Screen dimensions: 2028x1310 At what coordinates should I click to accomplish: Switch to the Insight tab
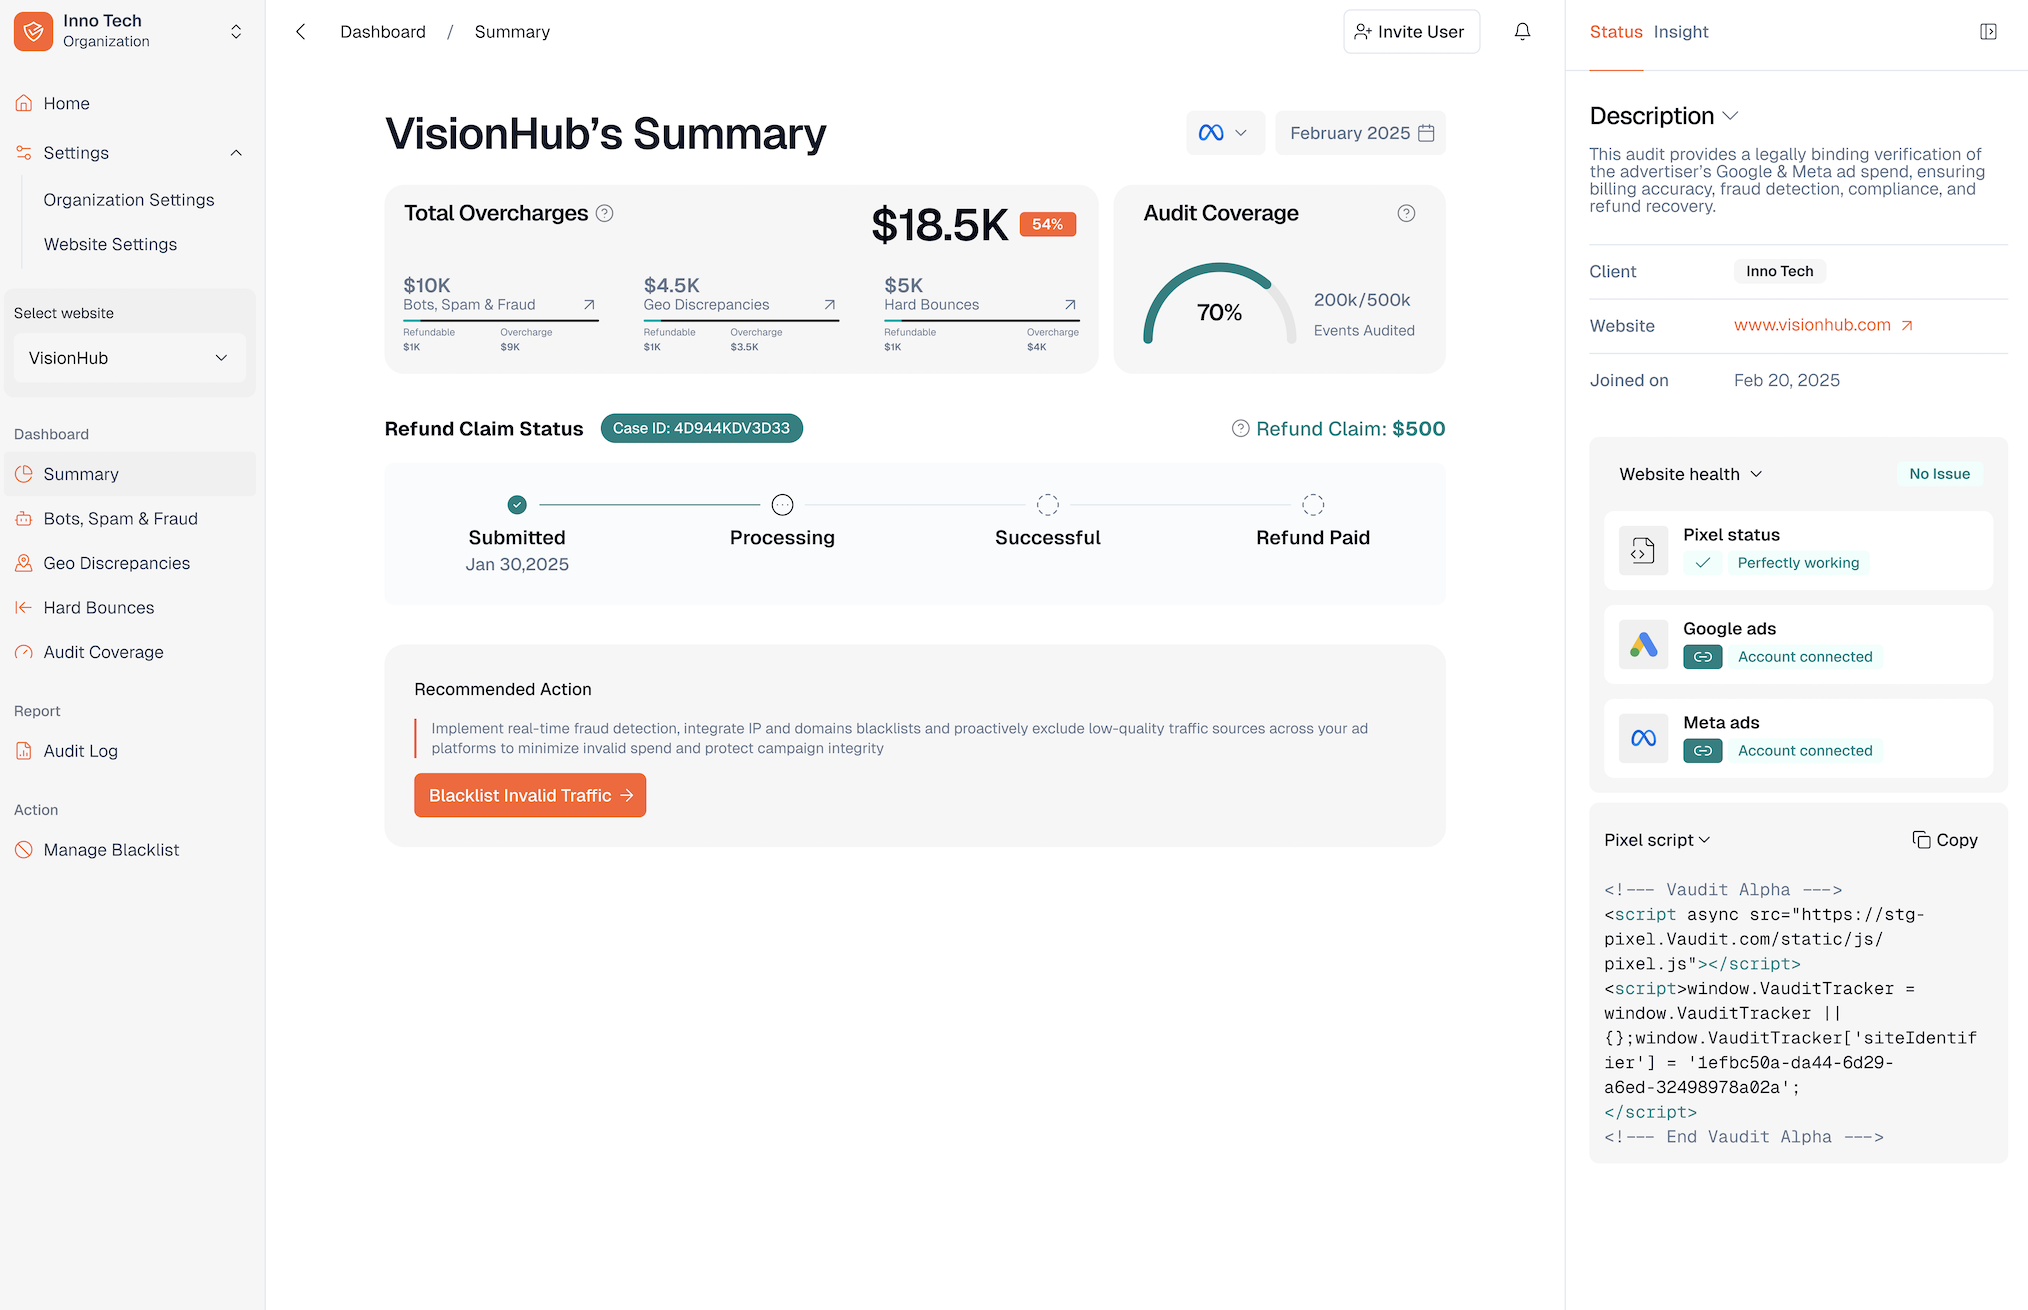[1681, 32]
